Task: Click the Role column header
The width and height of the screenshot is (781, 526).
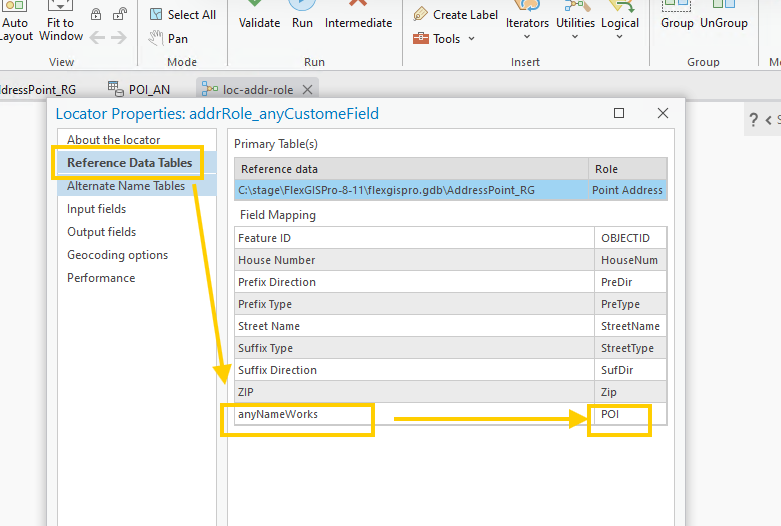Action: click(x=628, y=169)
